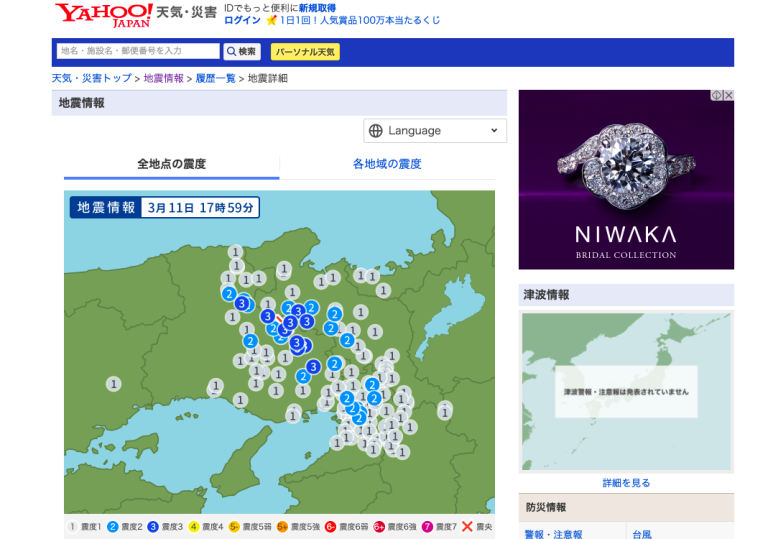Click the chevron arrow in the Language selector
Image resolution: width=768 pixels, height=539 pixels.
tap(494, 131)
